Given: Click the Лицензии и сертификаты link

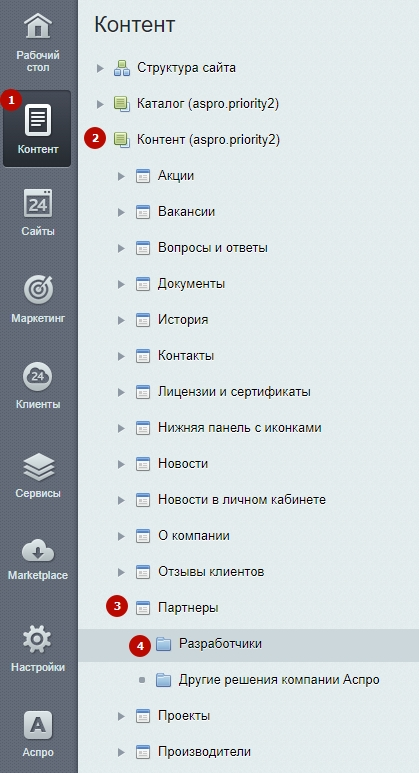Looking at the screenshot, I should point(234,392).
